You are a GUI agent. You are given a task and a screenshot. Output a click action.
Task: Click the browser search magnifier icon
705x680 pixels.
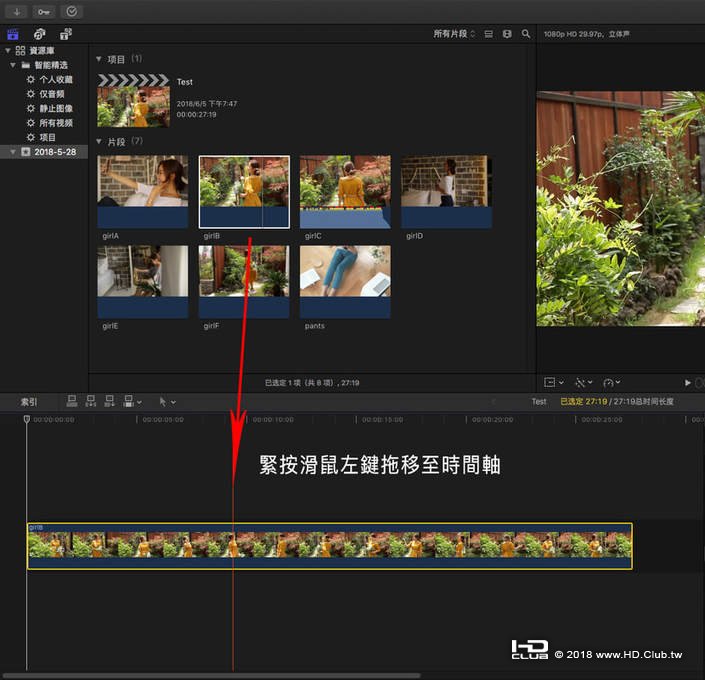(526, 34)
